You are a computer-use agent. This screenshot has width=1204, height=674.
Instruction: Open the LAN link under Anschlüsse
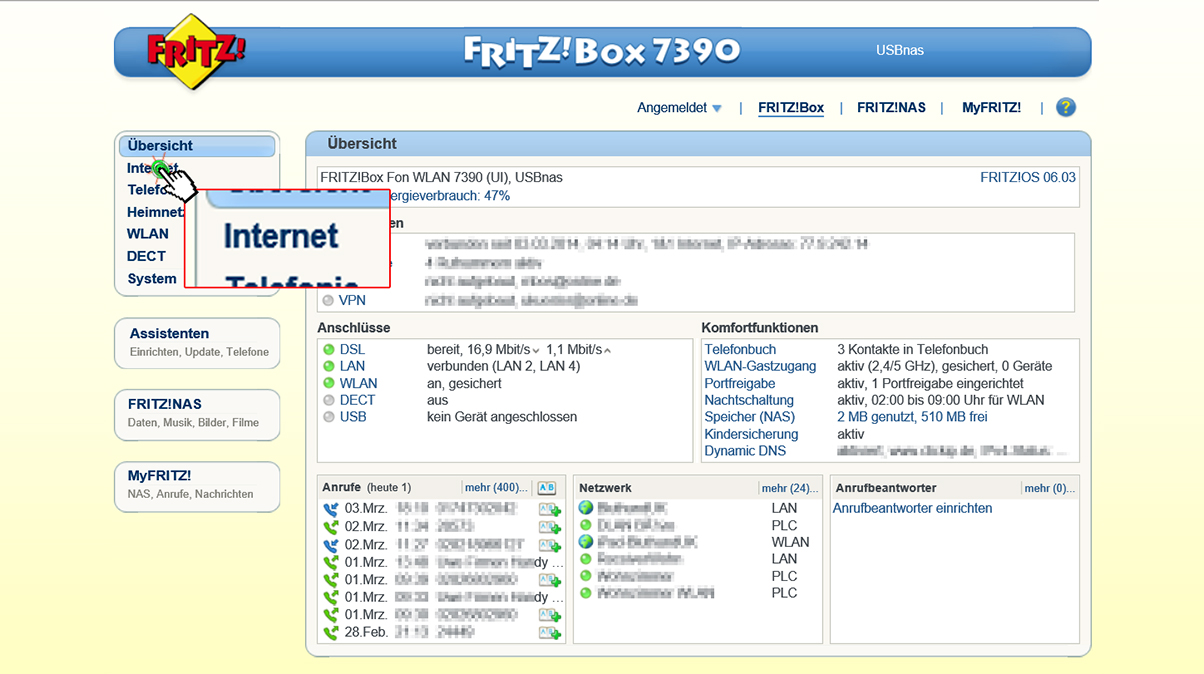point(352,367)
